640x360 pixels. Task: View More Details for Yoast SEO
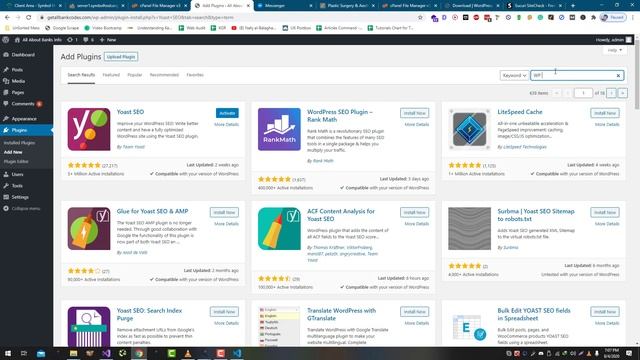[227, 124]
